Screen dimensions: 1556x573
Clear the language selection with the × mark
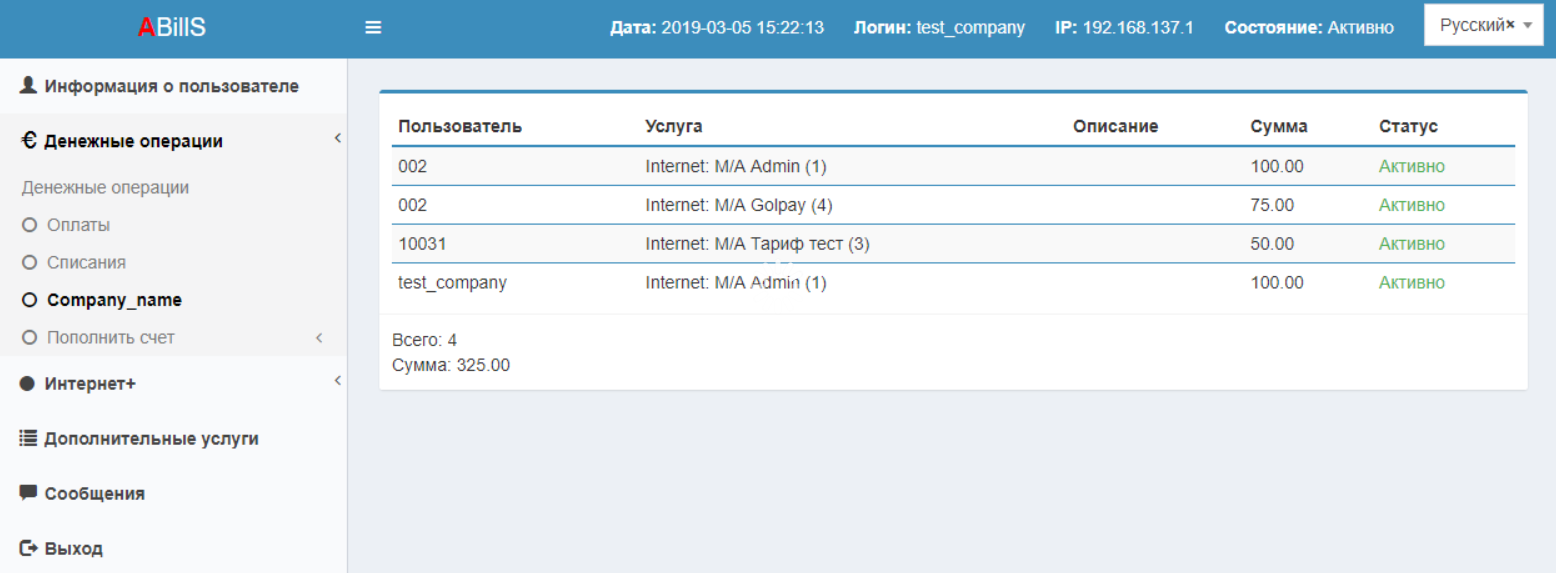point(1510,25)
